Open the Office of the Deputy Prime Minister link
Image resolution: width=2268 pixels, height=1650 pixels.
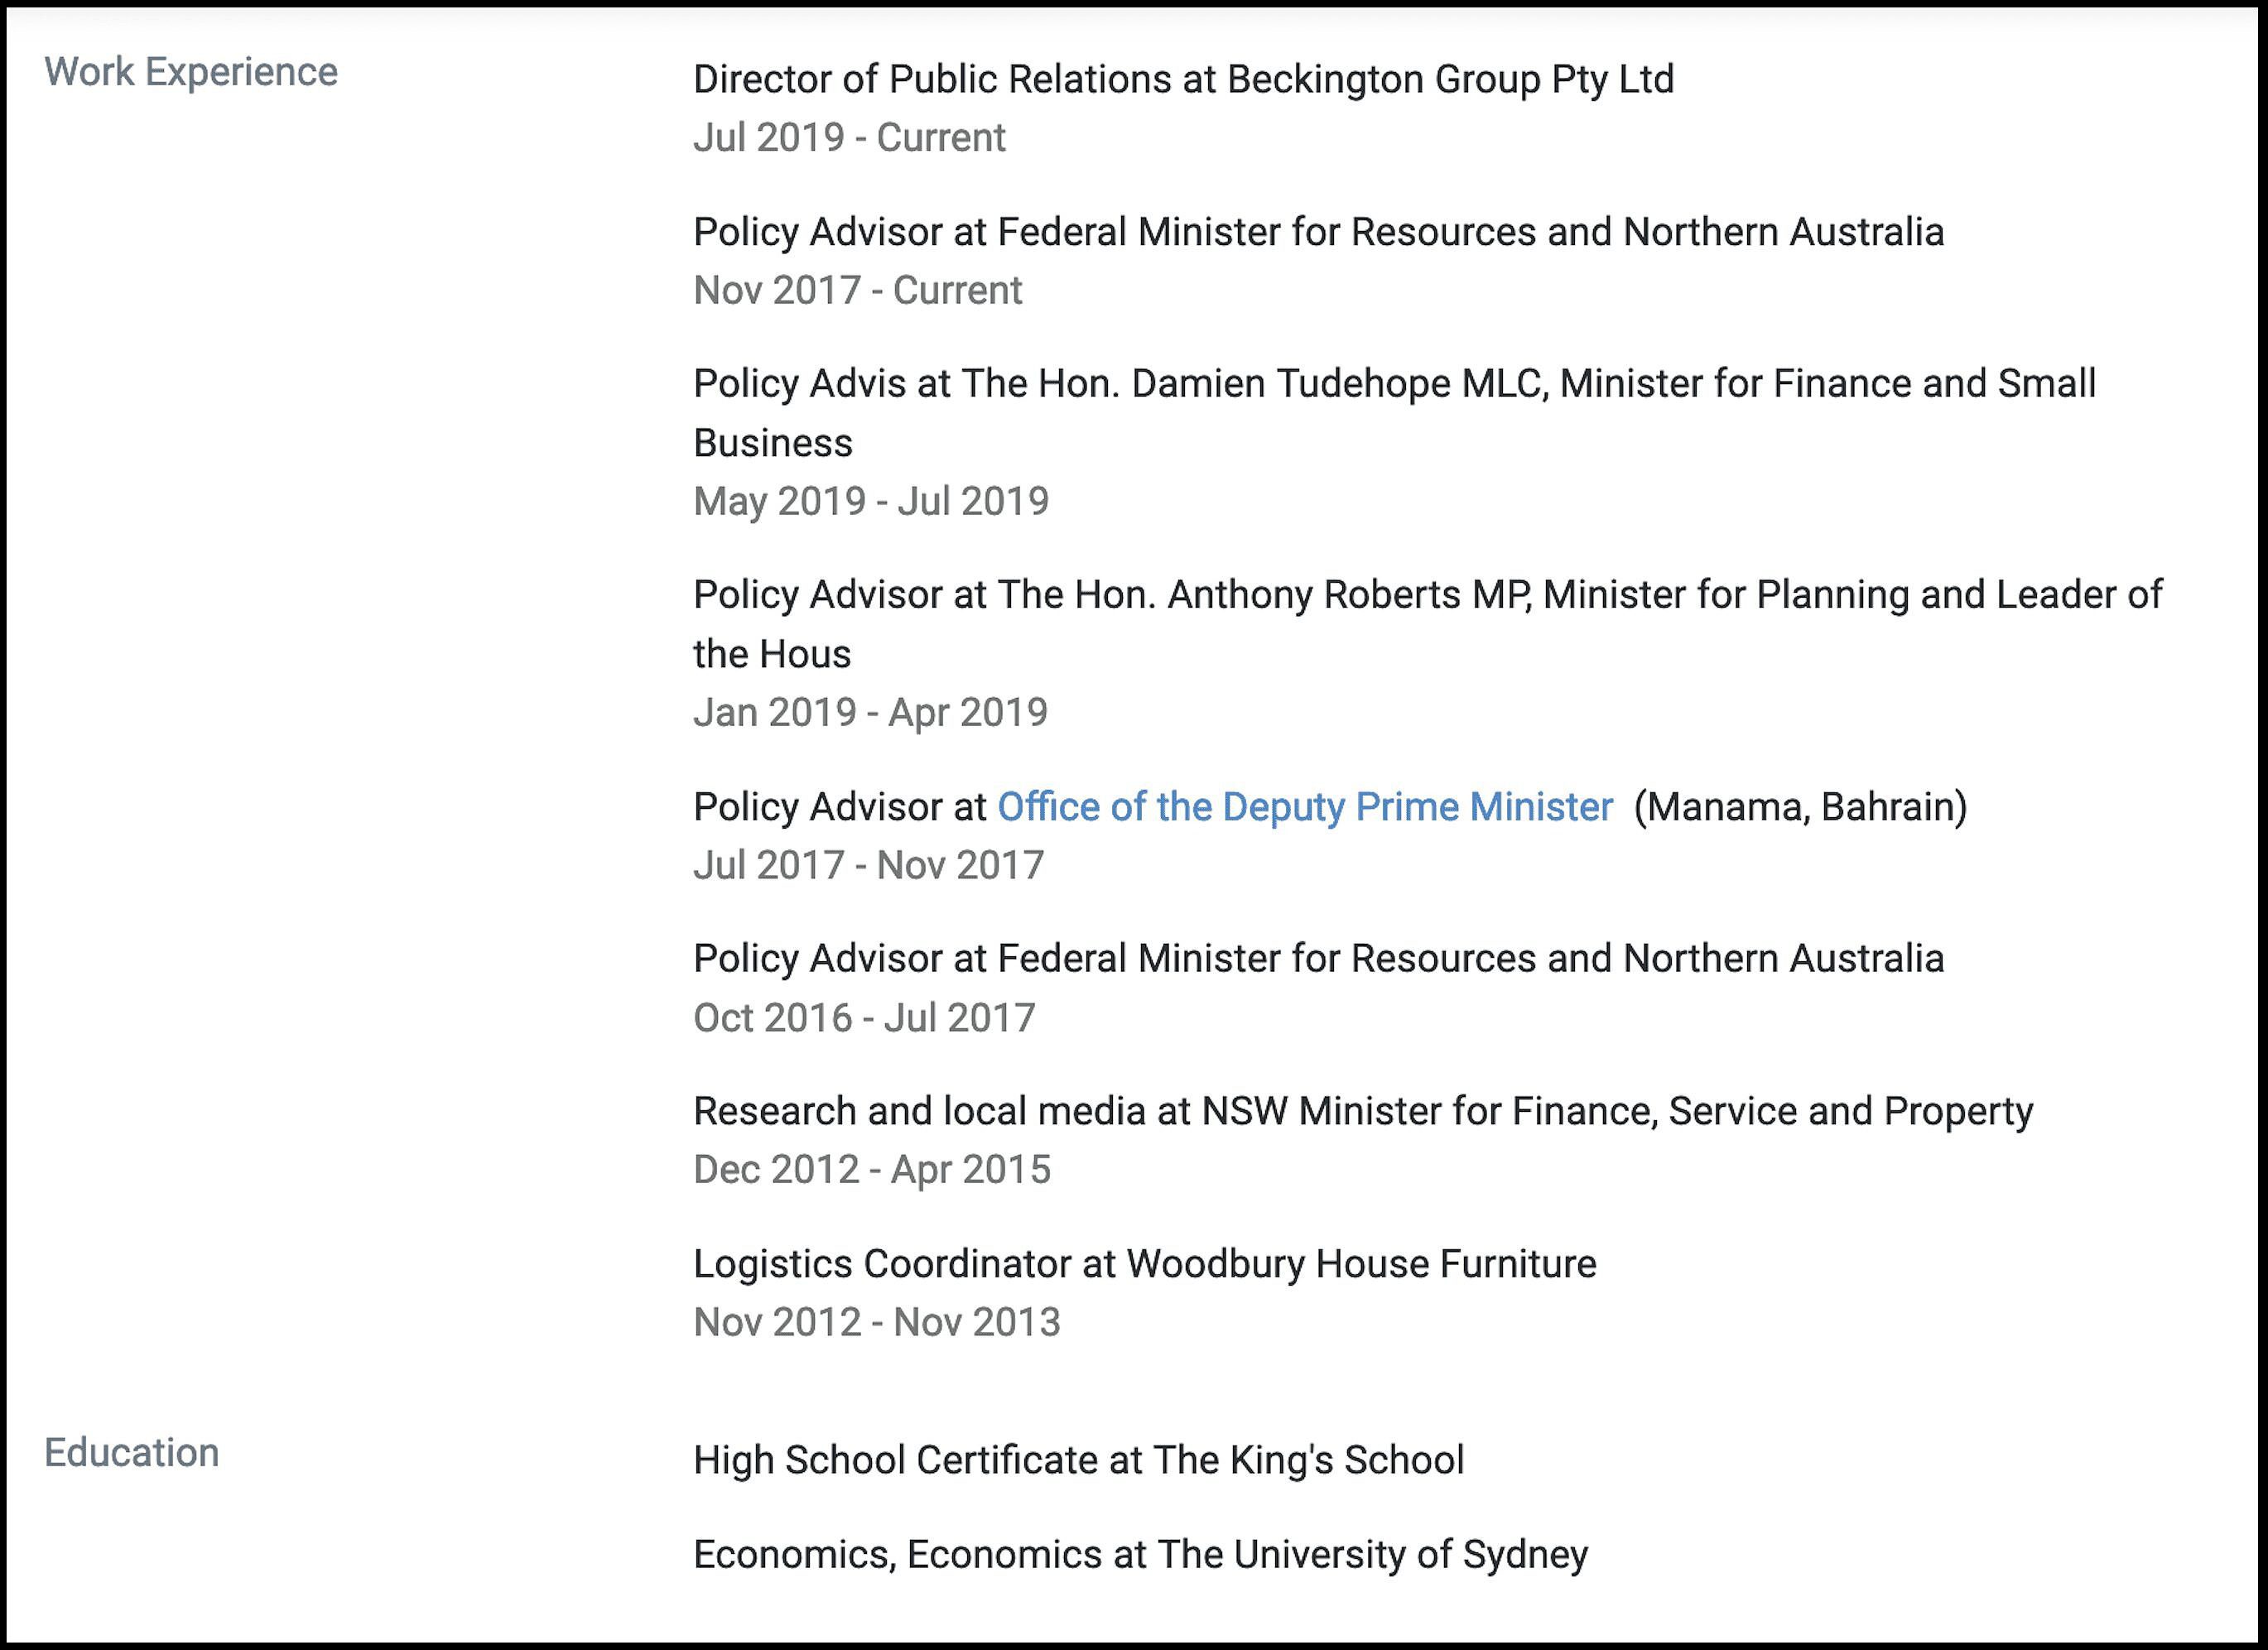(1305, 807)
